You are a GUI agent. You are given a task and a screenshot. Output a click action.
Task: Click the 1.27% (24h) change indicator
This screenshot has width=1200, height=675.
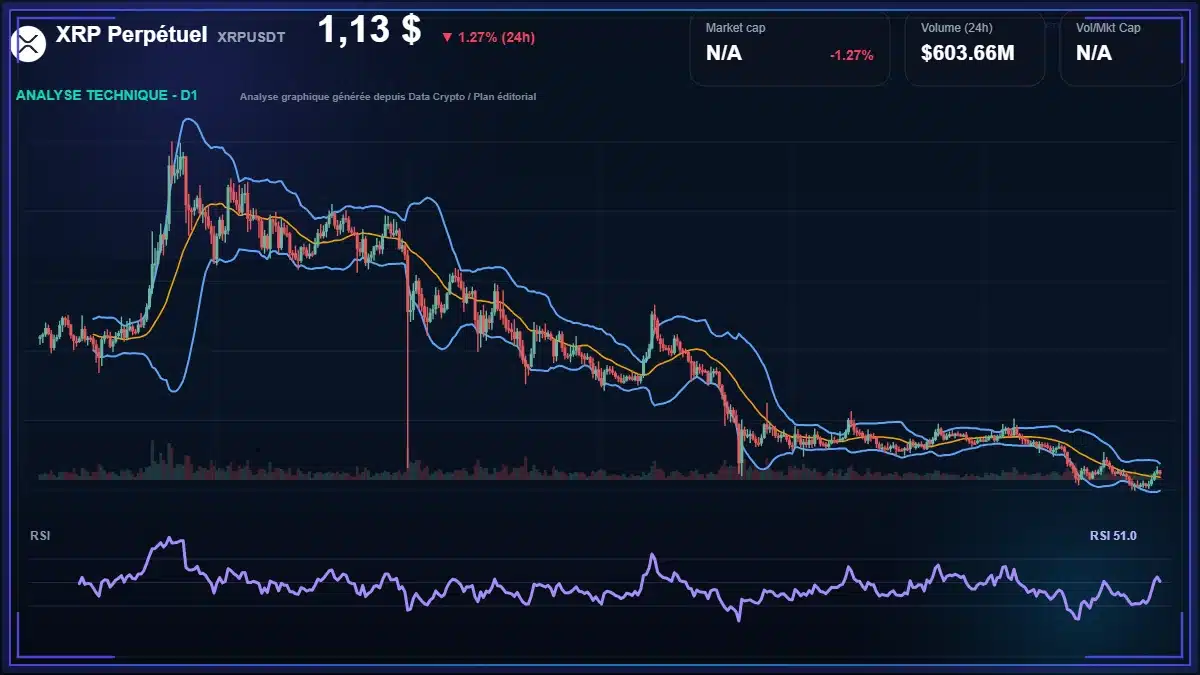[x=488, y=37]
